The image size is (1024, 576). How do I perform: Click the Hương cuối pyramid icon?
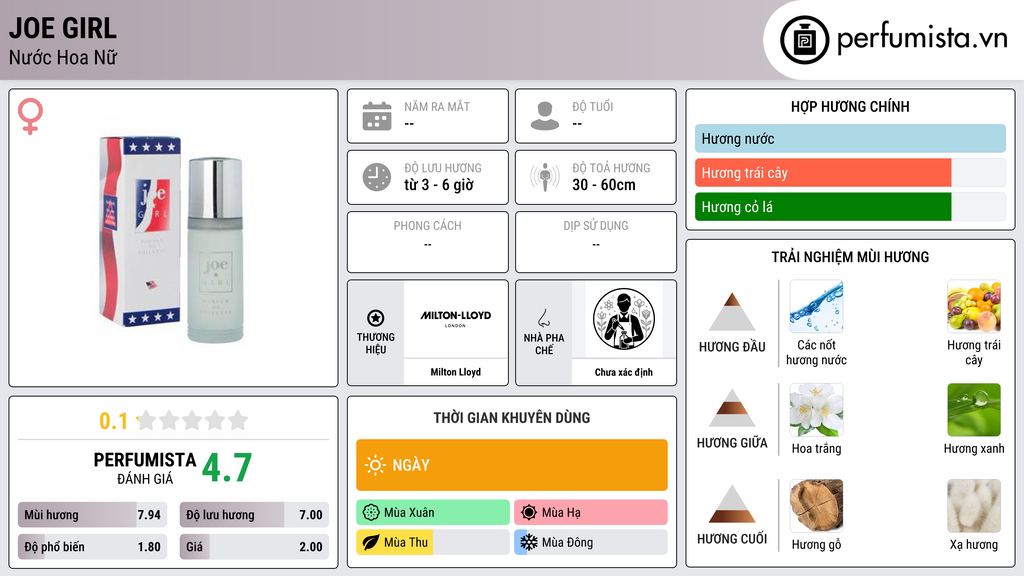pos(732,504)
